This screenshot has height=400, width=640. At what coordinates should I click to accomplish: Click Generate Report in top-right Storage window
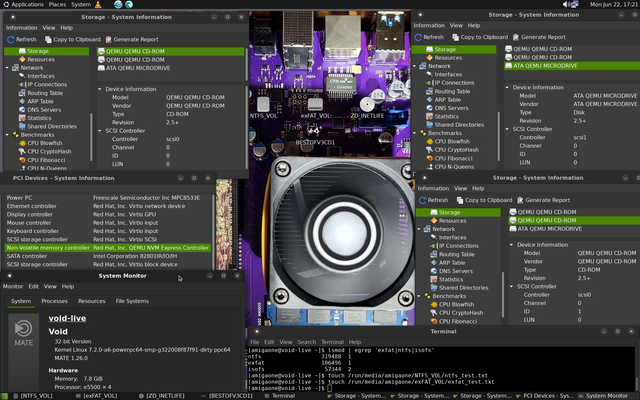[x=539, y=37]
